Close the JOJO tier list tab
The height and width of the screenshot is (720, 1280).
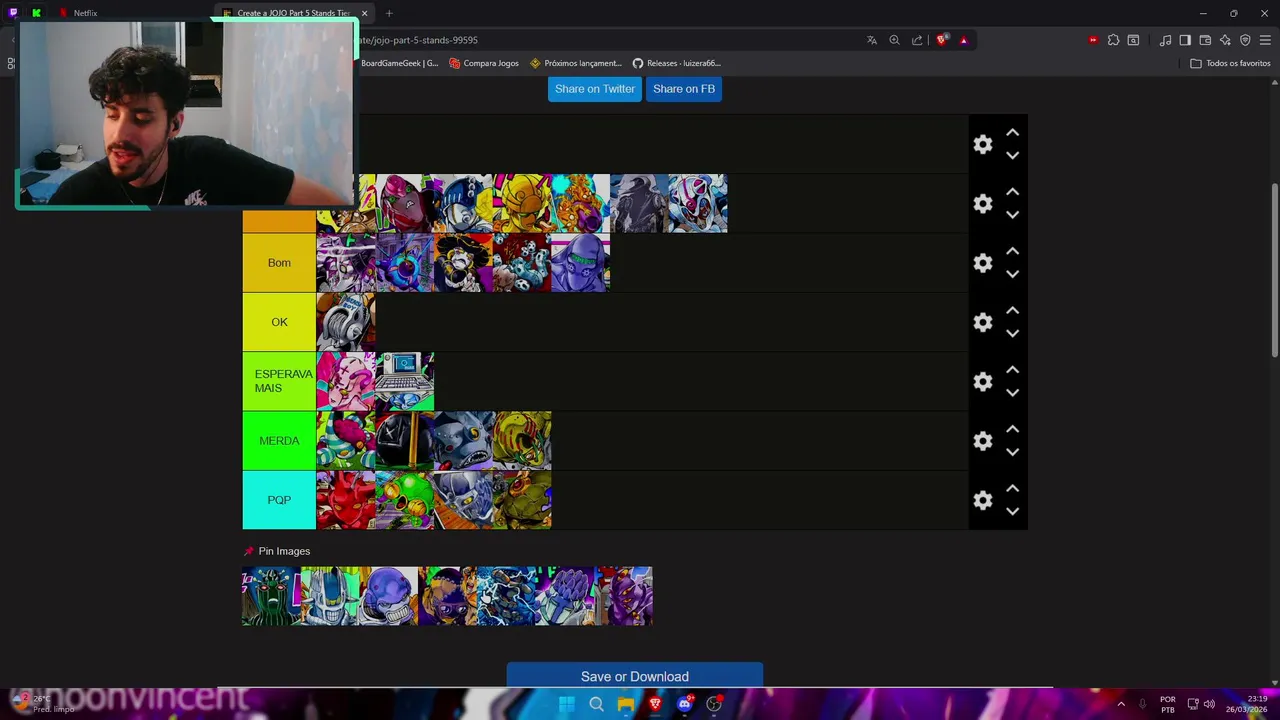pos(364,13)
